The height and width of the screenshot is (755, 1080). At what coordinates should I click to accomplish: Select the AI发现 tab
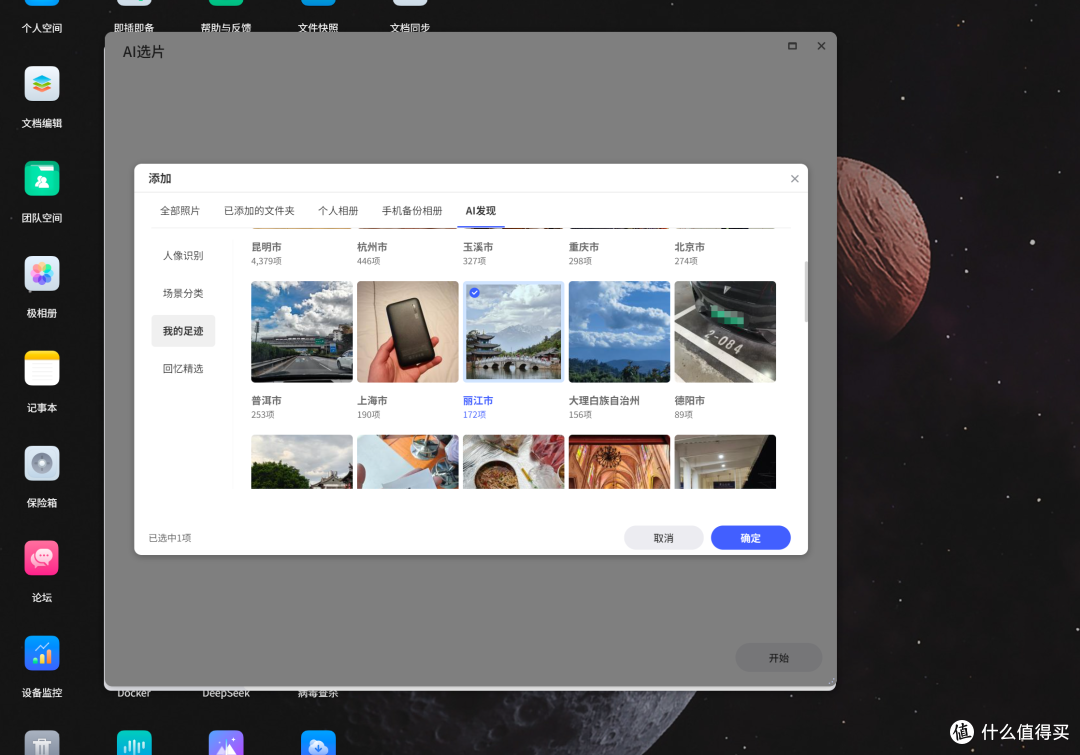coord(481,211)
